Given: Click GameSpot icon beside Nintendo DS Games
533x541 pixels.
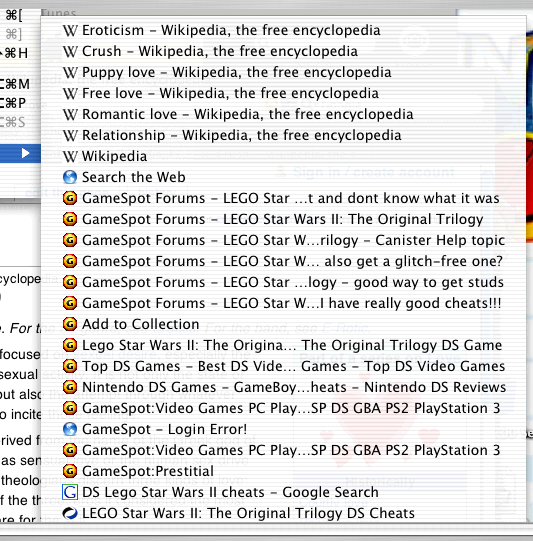Looking at the screenshot, I should (x=70, y=387).
